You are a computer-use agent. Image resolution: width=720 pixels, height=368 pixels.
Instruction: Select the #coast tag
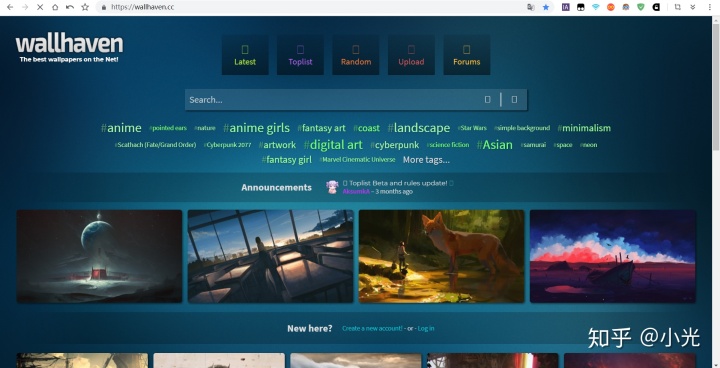point(366,128)
